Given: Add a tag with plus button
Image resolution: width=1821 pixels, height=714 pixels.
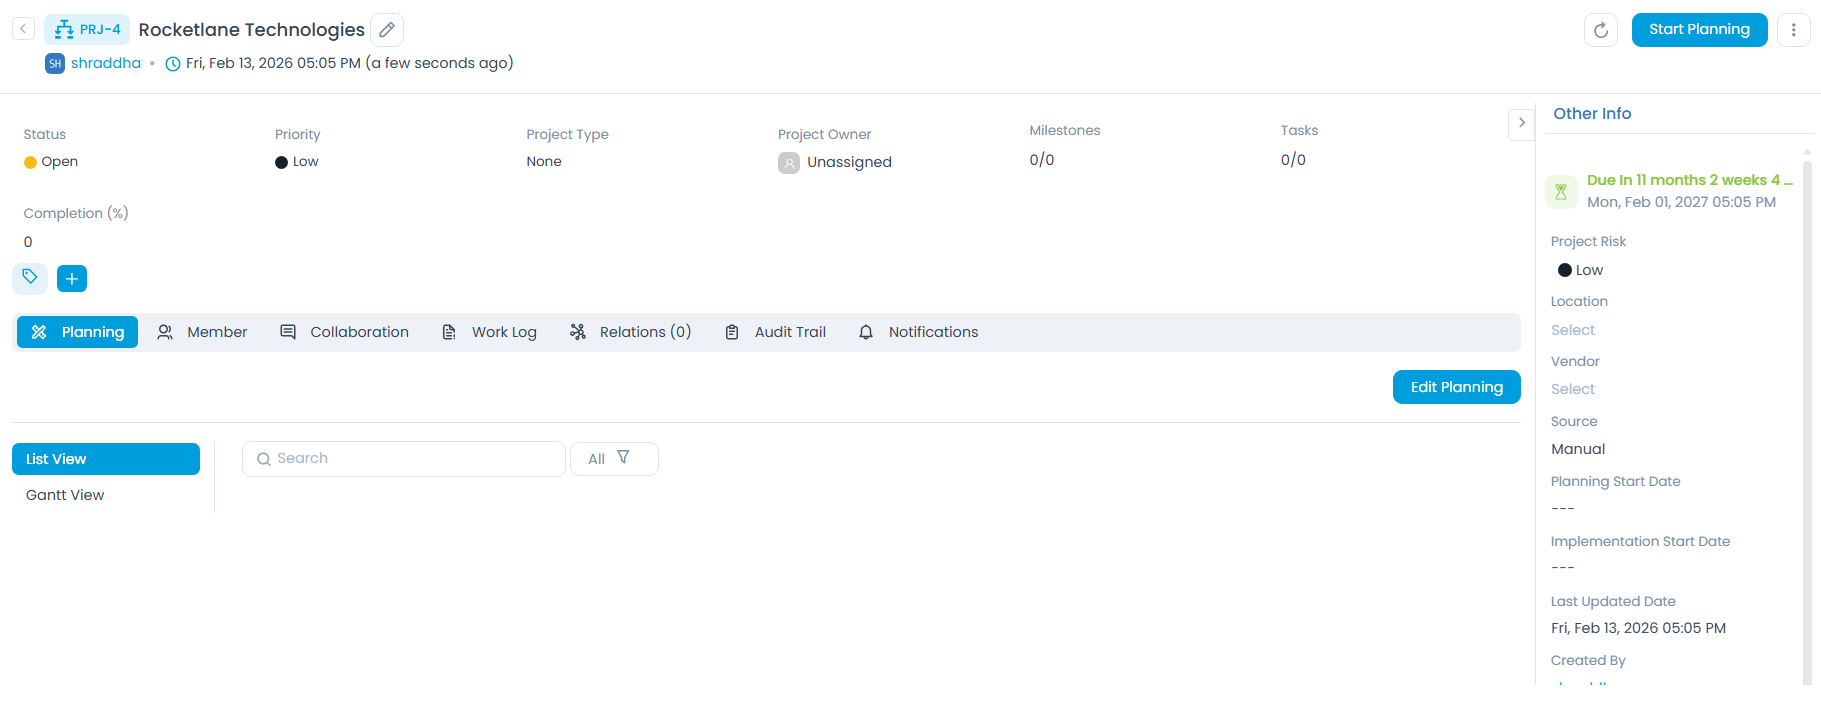Looking at the screenshot, I should 72,278.
